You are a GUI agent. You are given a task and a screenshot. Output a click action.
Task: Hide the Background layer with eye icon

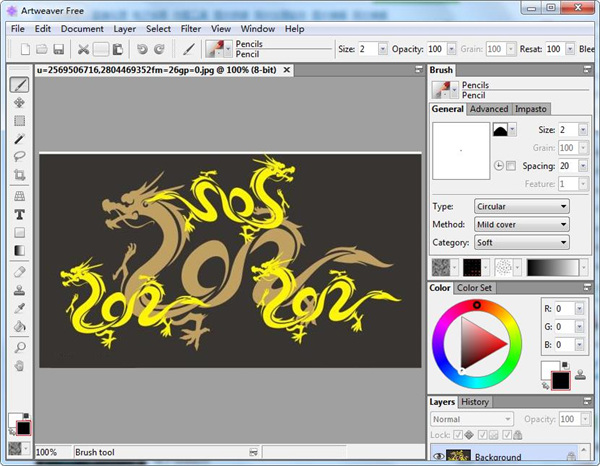tap(438, 457)
